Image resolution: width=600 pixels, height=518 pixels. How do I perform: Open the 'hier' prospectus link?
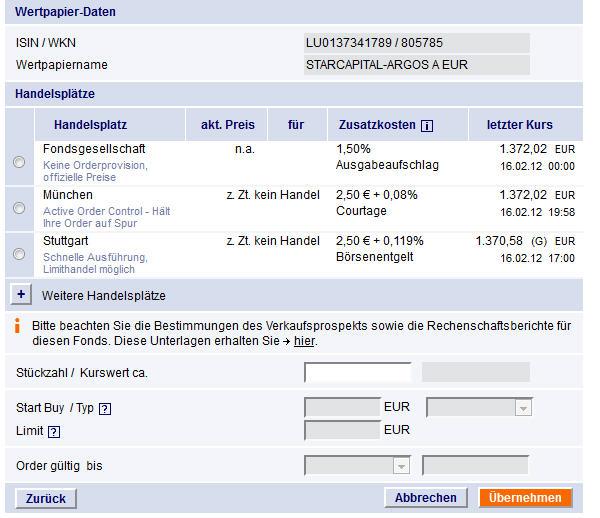[x=304, y=341]
